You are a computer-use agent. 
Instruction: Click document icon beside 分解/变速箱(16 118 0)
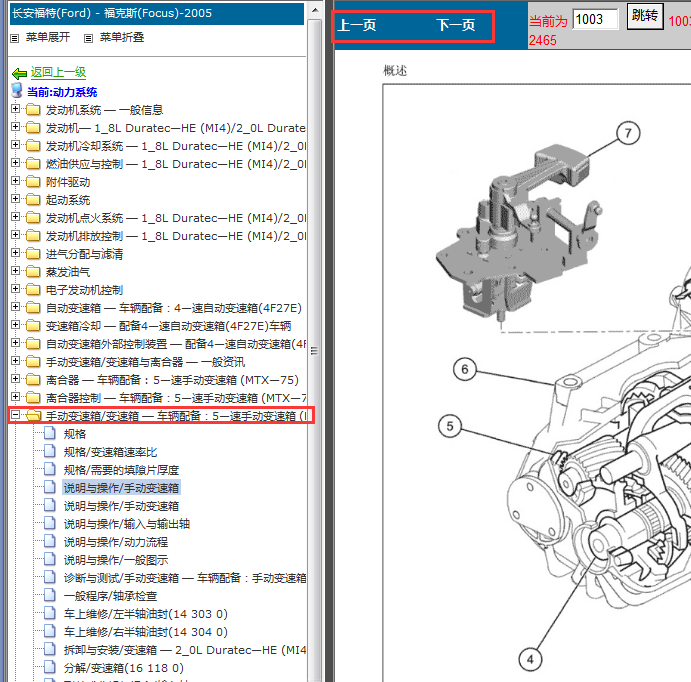50,667
